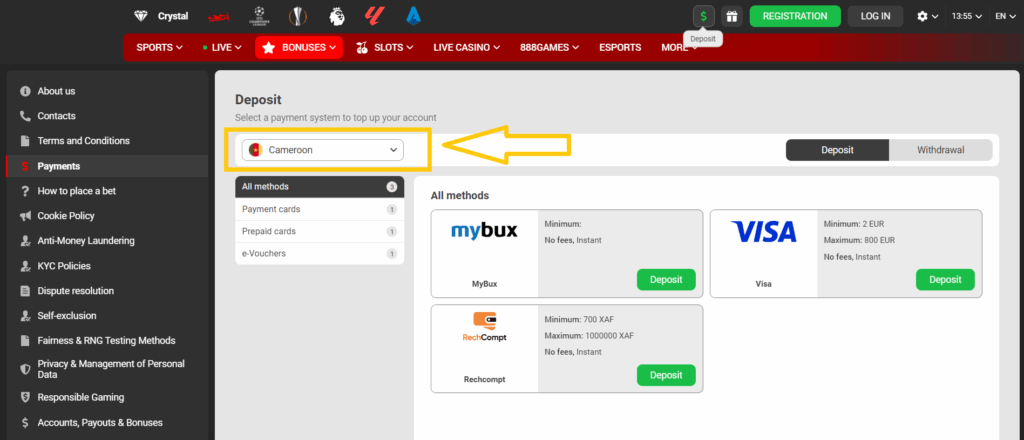Open the LIVE CASINO menu
Image resolution: width=1024 pixels, height=440 pixels.
pyautogui.click(x=468, y=47)
